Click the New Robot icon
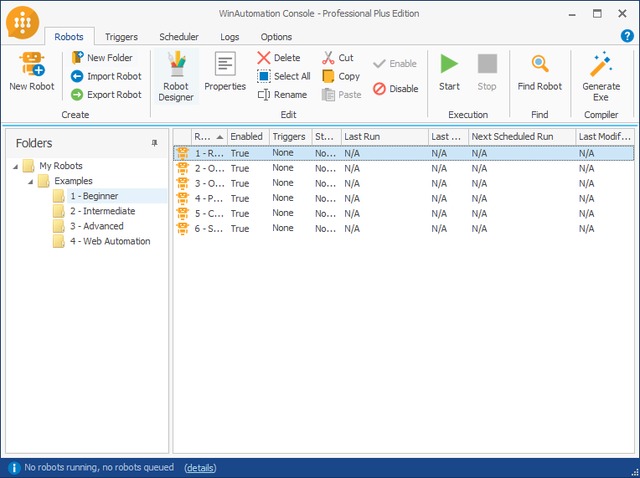Image resolution: width=640 pixels, height=478 pixels. pyautogui.click(x=31, y=66)
